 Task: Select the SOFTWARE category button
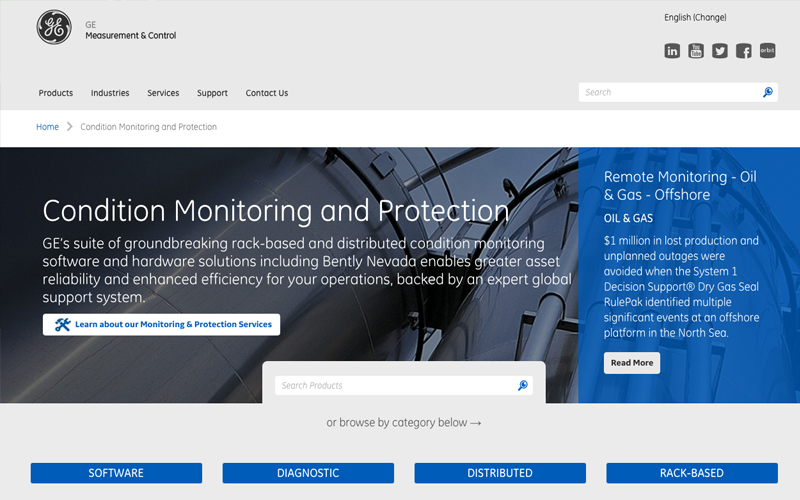(116, 473)
